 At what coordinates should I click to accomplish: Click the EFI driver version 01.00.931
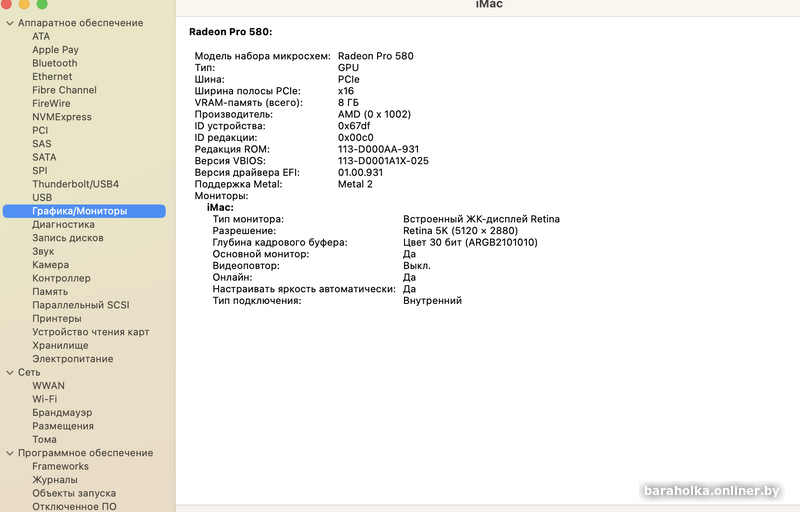pyautogui.click(x=360, y=172)
